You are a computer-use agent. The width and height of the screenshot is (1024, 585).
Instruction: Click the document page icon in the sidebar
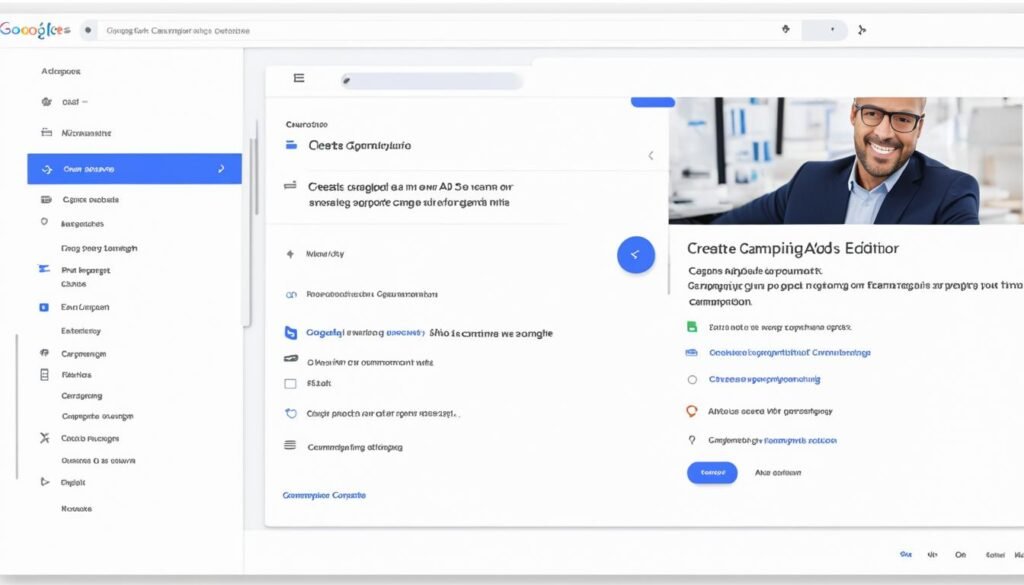pos(44,375)
